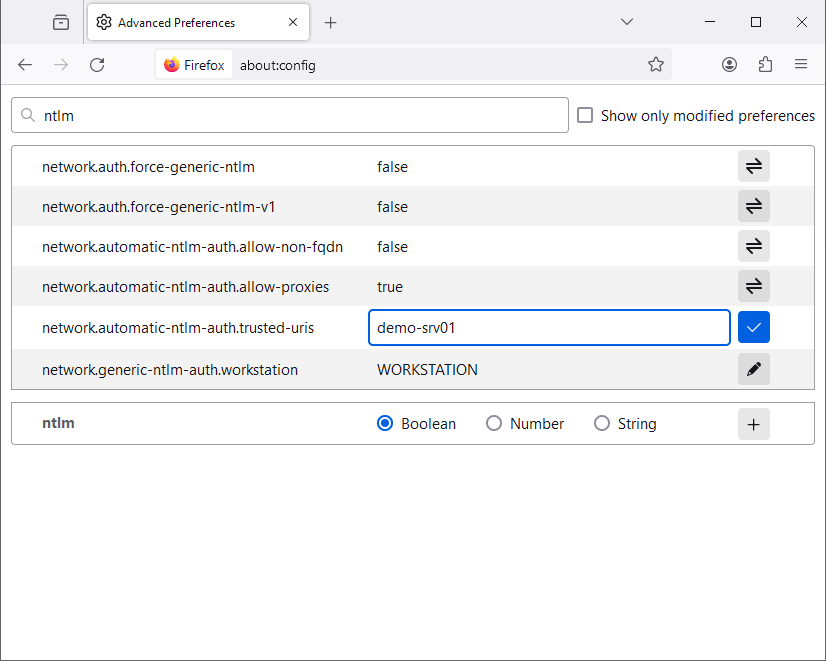Viewport: 826px width, 661px height.
Task: Click the trusted-uris text field
Action: (x=548, y=328)
